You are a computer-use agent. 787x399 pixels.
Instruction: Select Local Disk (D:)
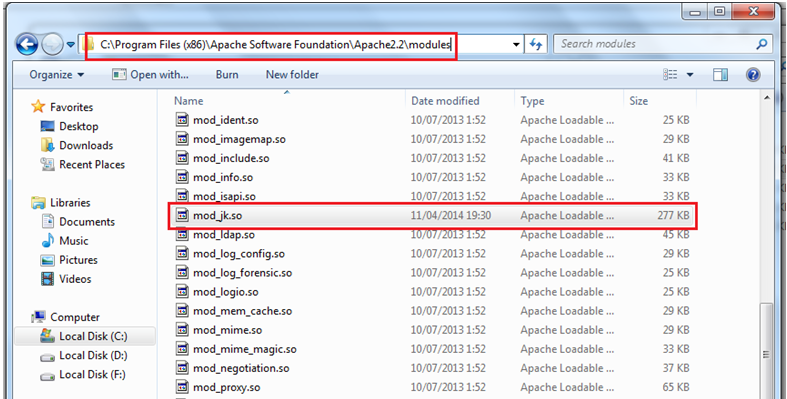point(83,355)
